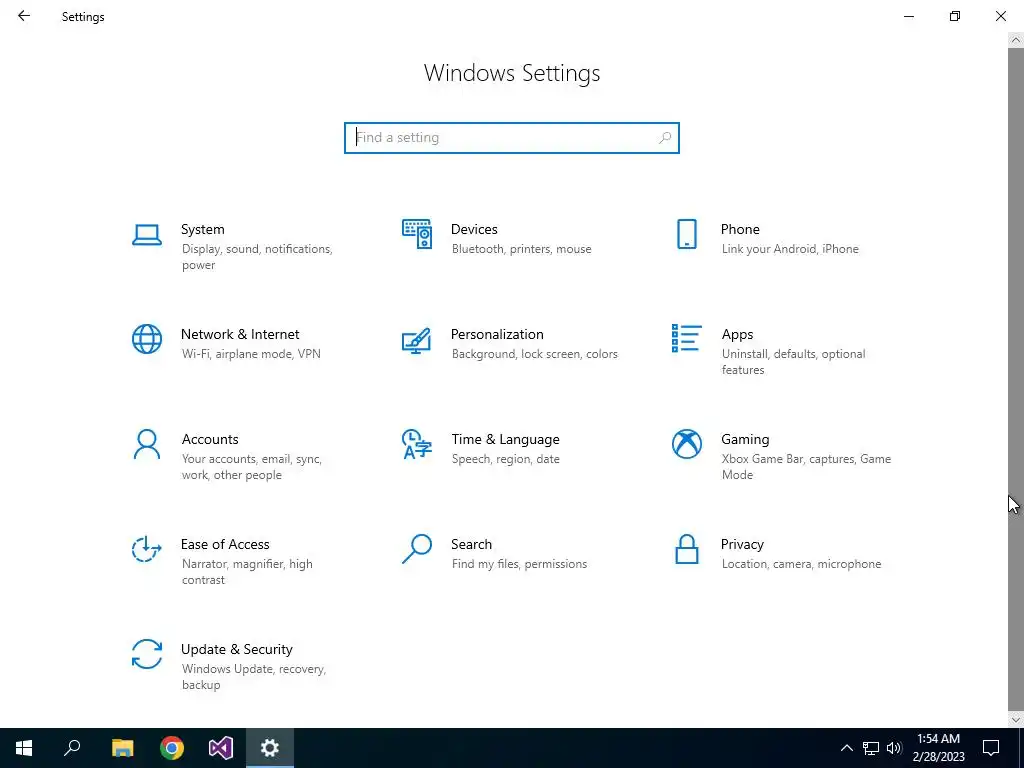Click 'Find my files, permissions' text
Screen dimensions: 1024x768
(x=519, y=564)
